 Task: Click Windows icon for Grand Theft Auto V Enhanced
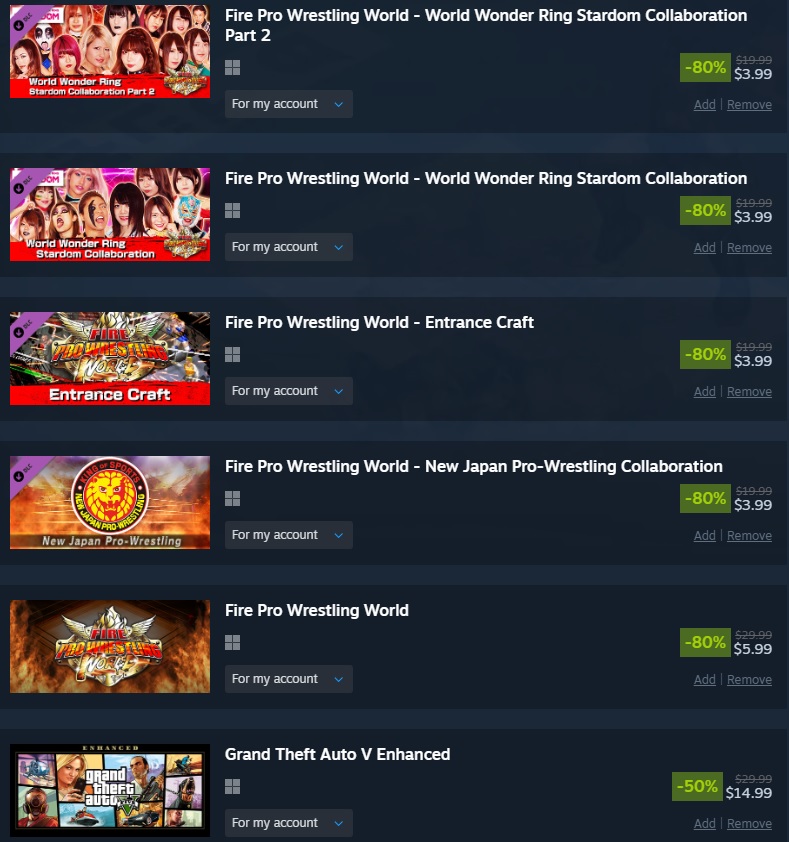[232, 786]
